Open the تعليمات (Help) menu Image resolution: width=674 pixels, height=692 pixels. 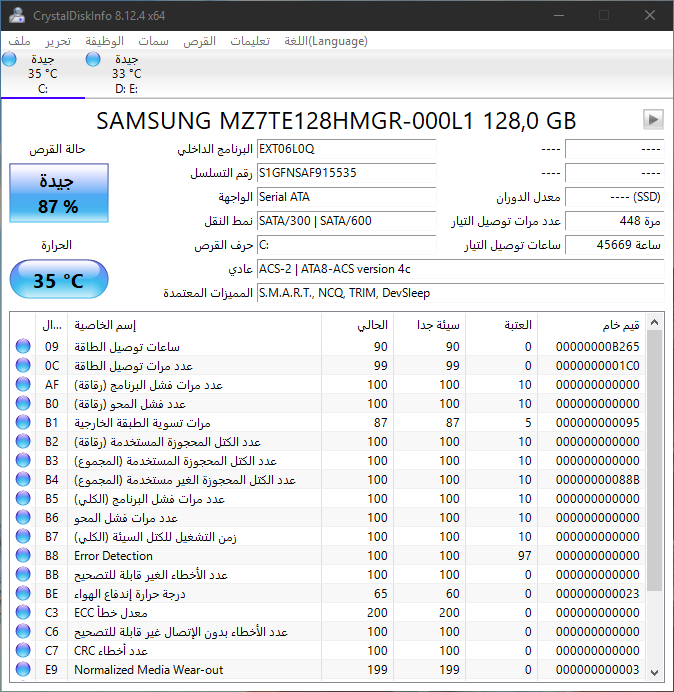(250, 41)
